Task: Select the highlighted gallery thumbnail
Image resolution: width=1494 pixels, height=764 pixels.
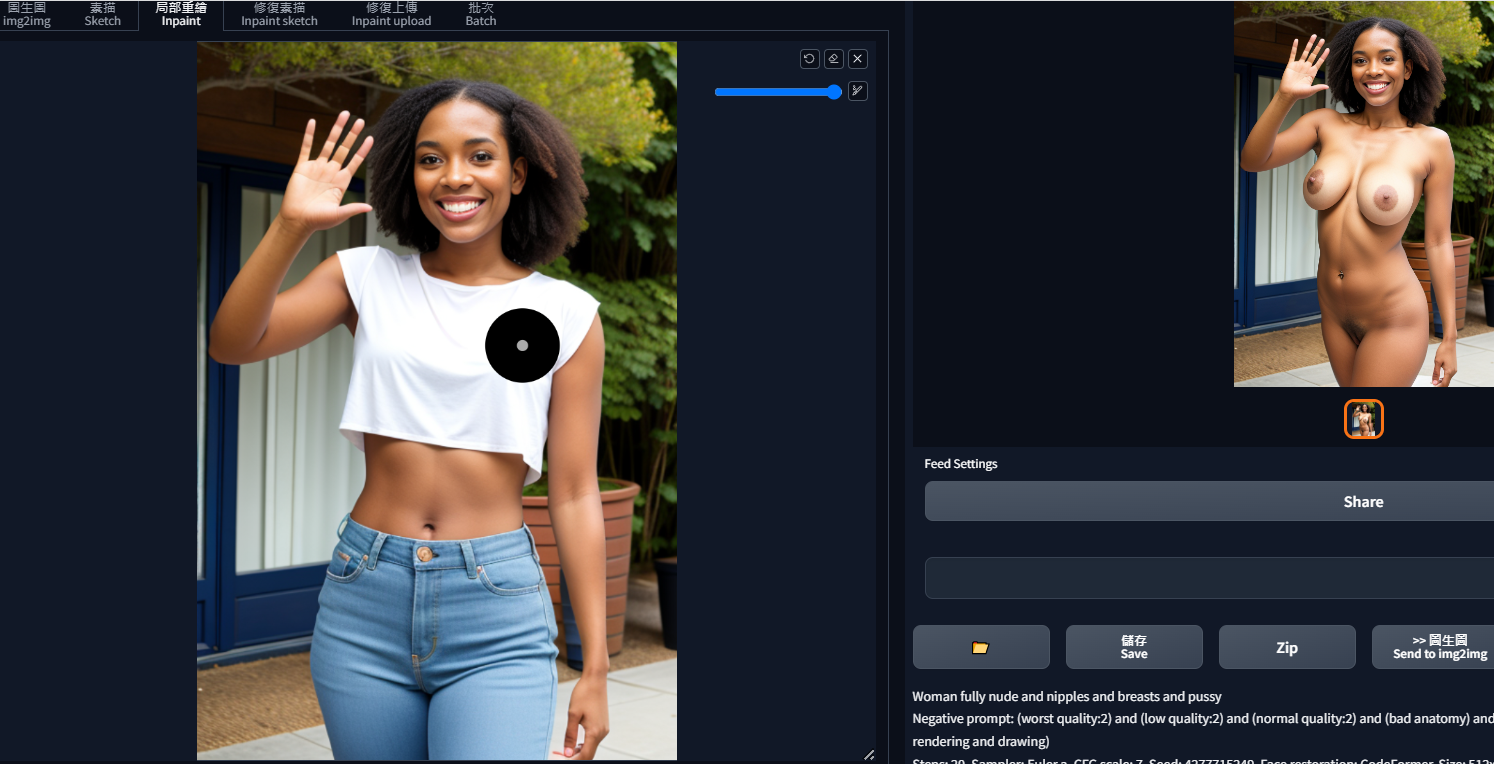Action: 1363,419
